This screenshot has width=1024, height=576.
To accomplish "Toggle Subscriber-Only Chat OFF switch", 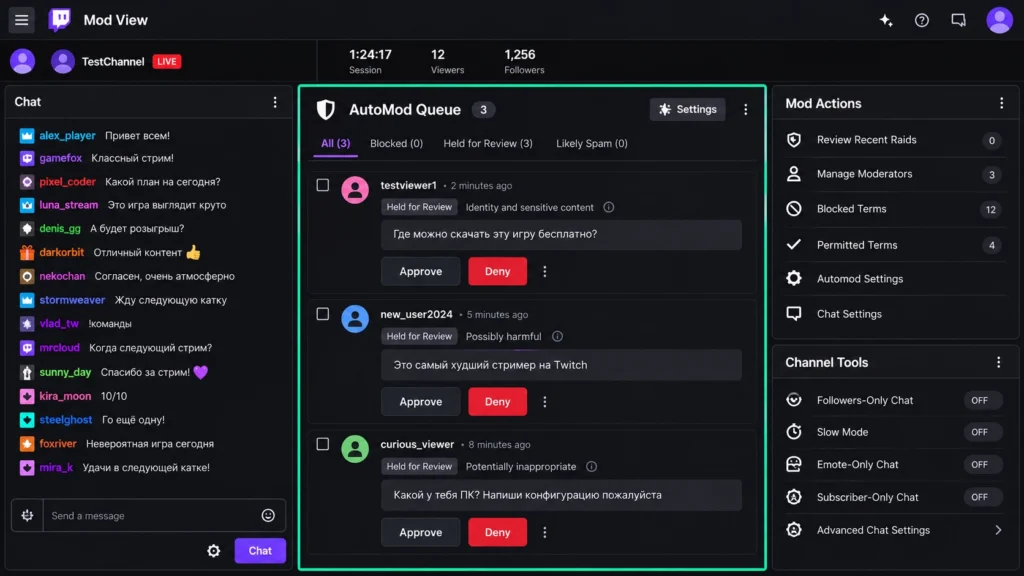I will tap(982, 498).
